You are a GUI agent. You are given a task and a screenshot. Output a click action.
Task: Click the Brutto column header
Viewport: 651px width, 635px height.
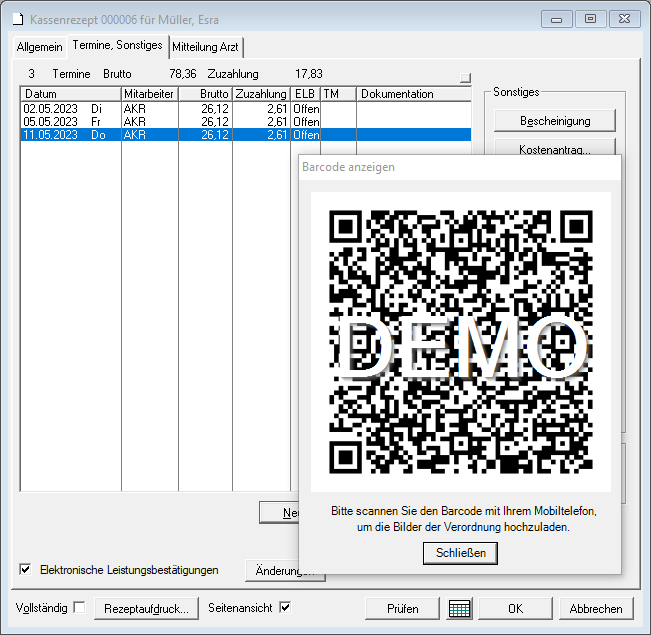(206, 94)
